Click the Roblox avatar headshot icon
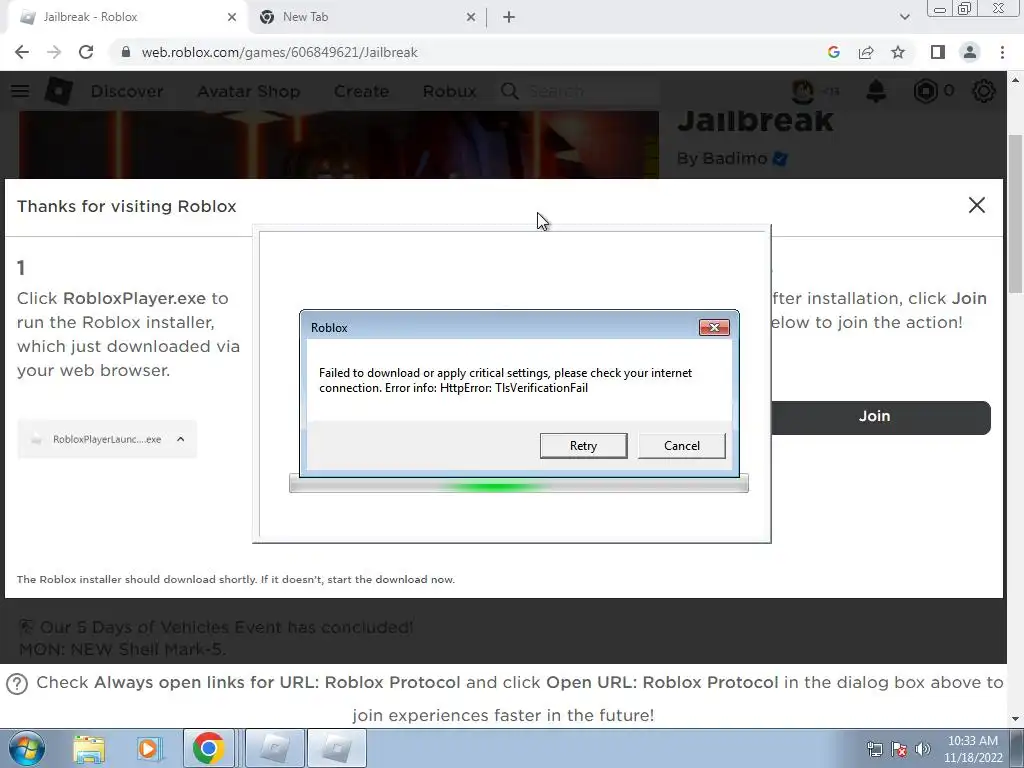The image size is (1024, 768). (x=803, y=91)
